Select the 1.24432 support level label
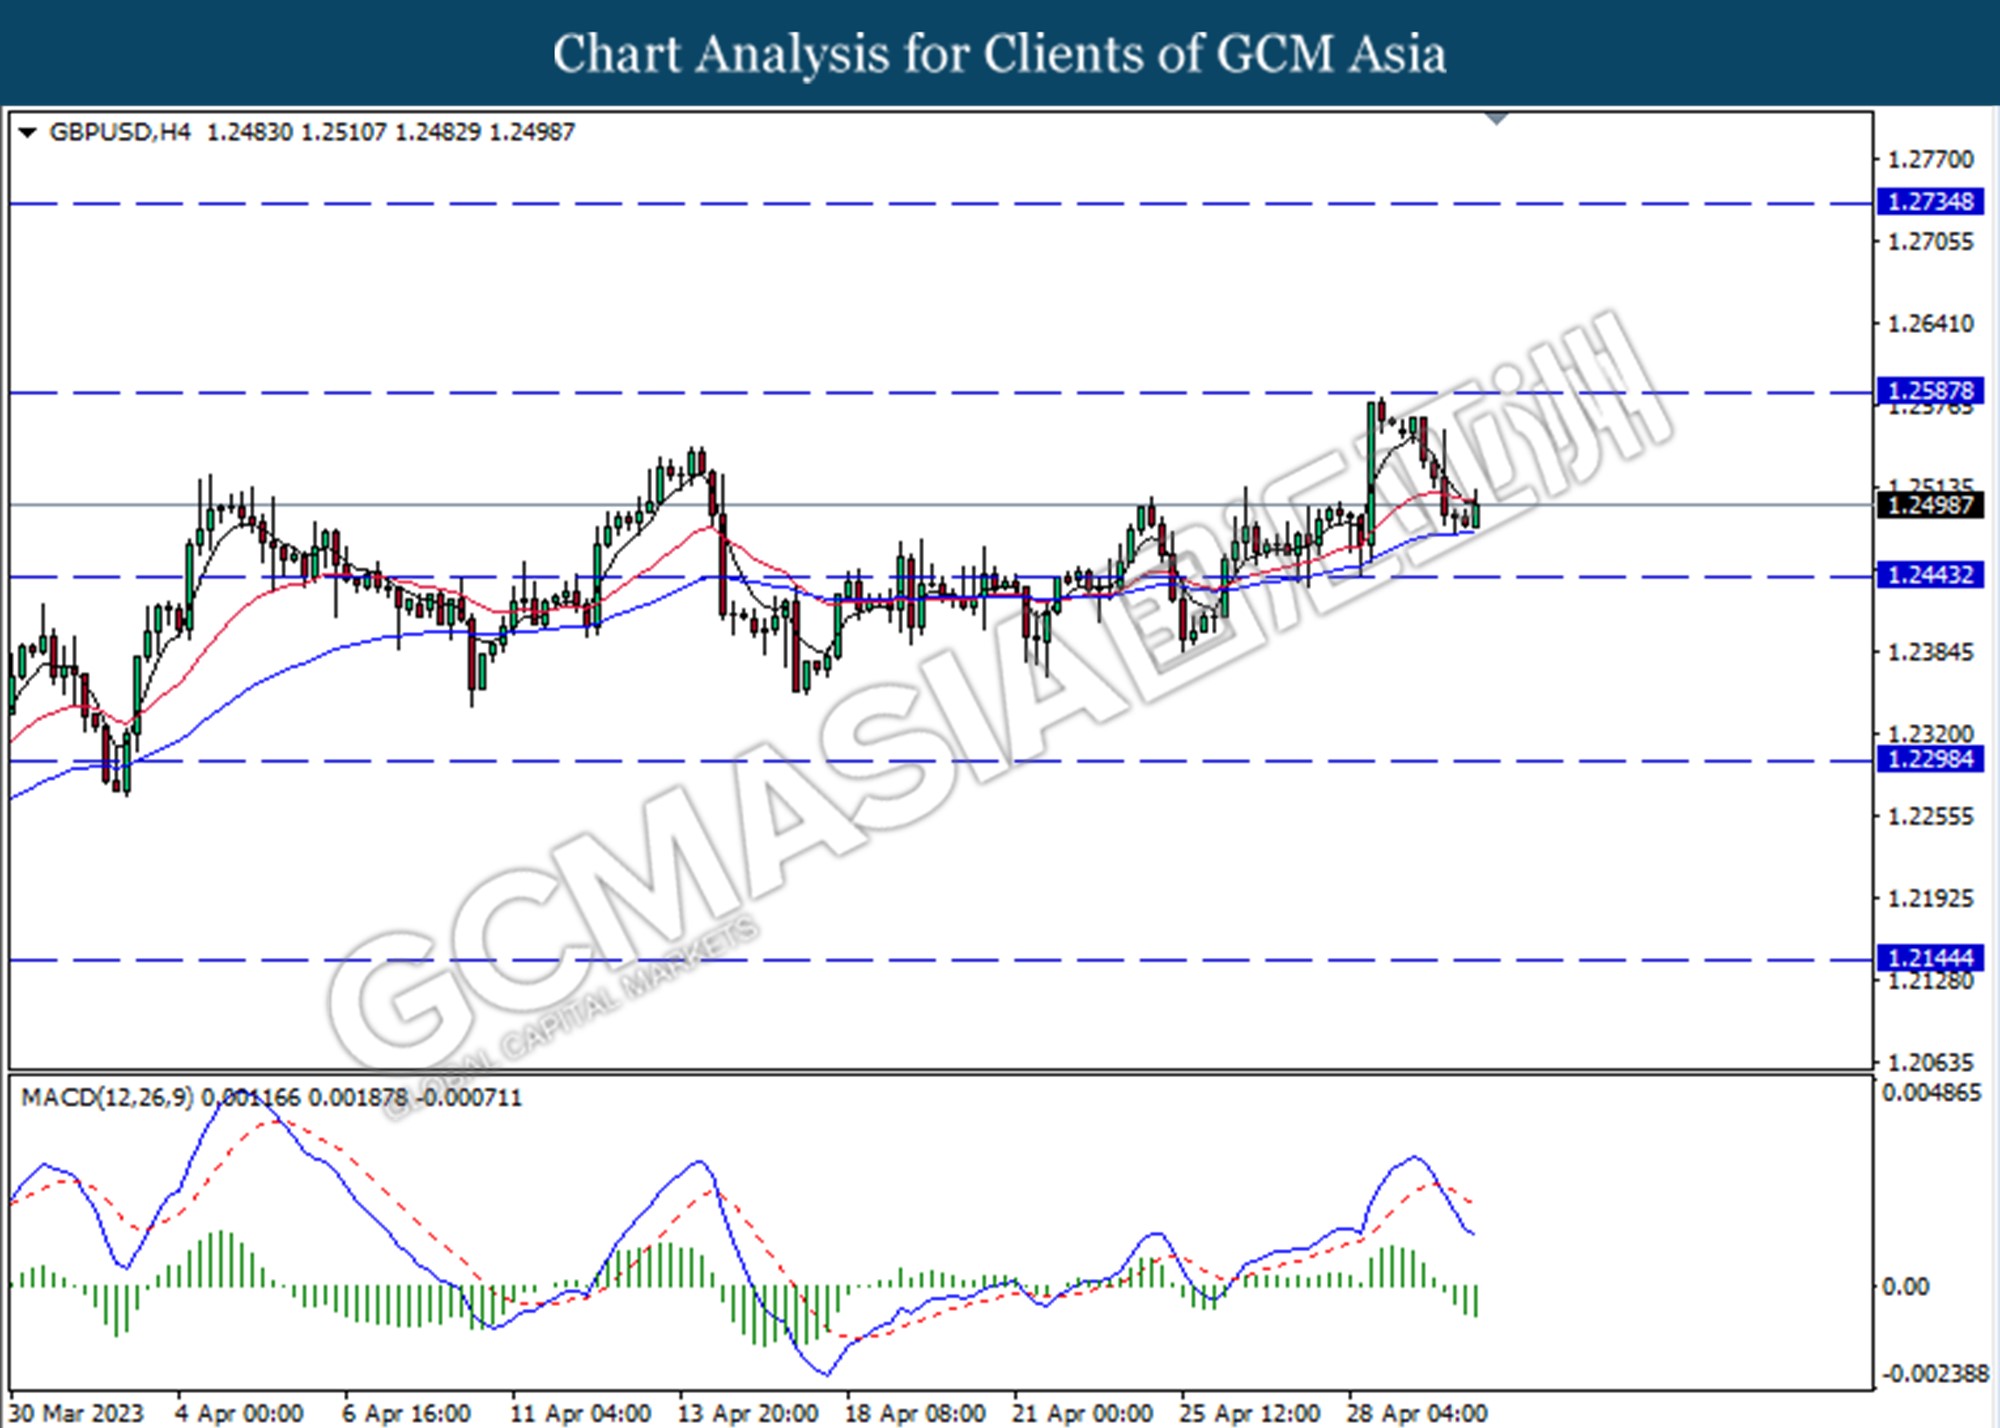The height and width of the screenshot is (1428, 2000). (x=1930, y=575)
